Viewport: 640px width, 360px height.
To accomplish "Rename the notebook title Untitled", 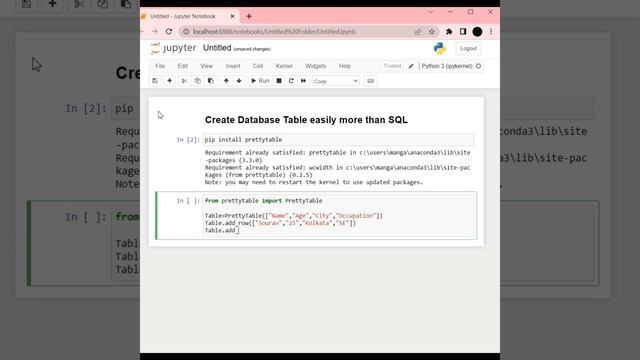I will click(x=217, y=48).
